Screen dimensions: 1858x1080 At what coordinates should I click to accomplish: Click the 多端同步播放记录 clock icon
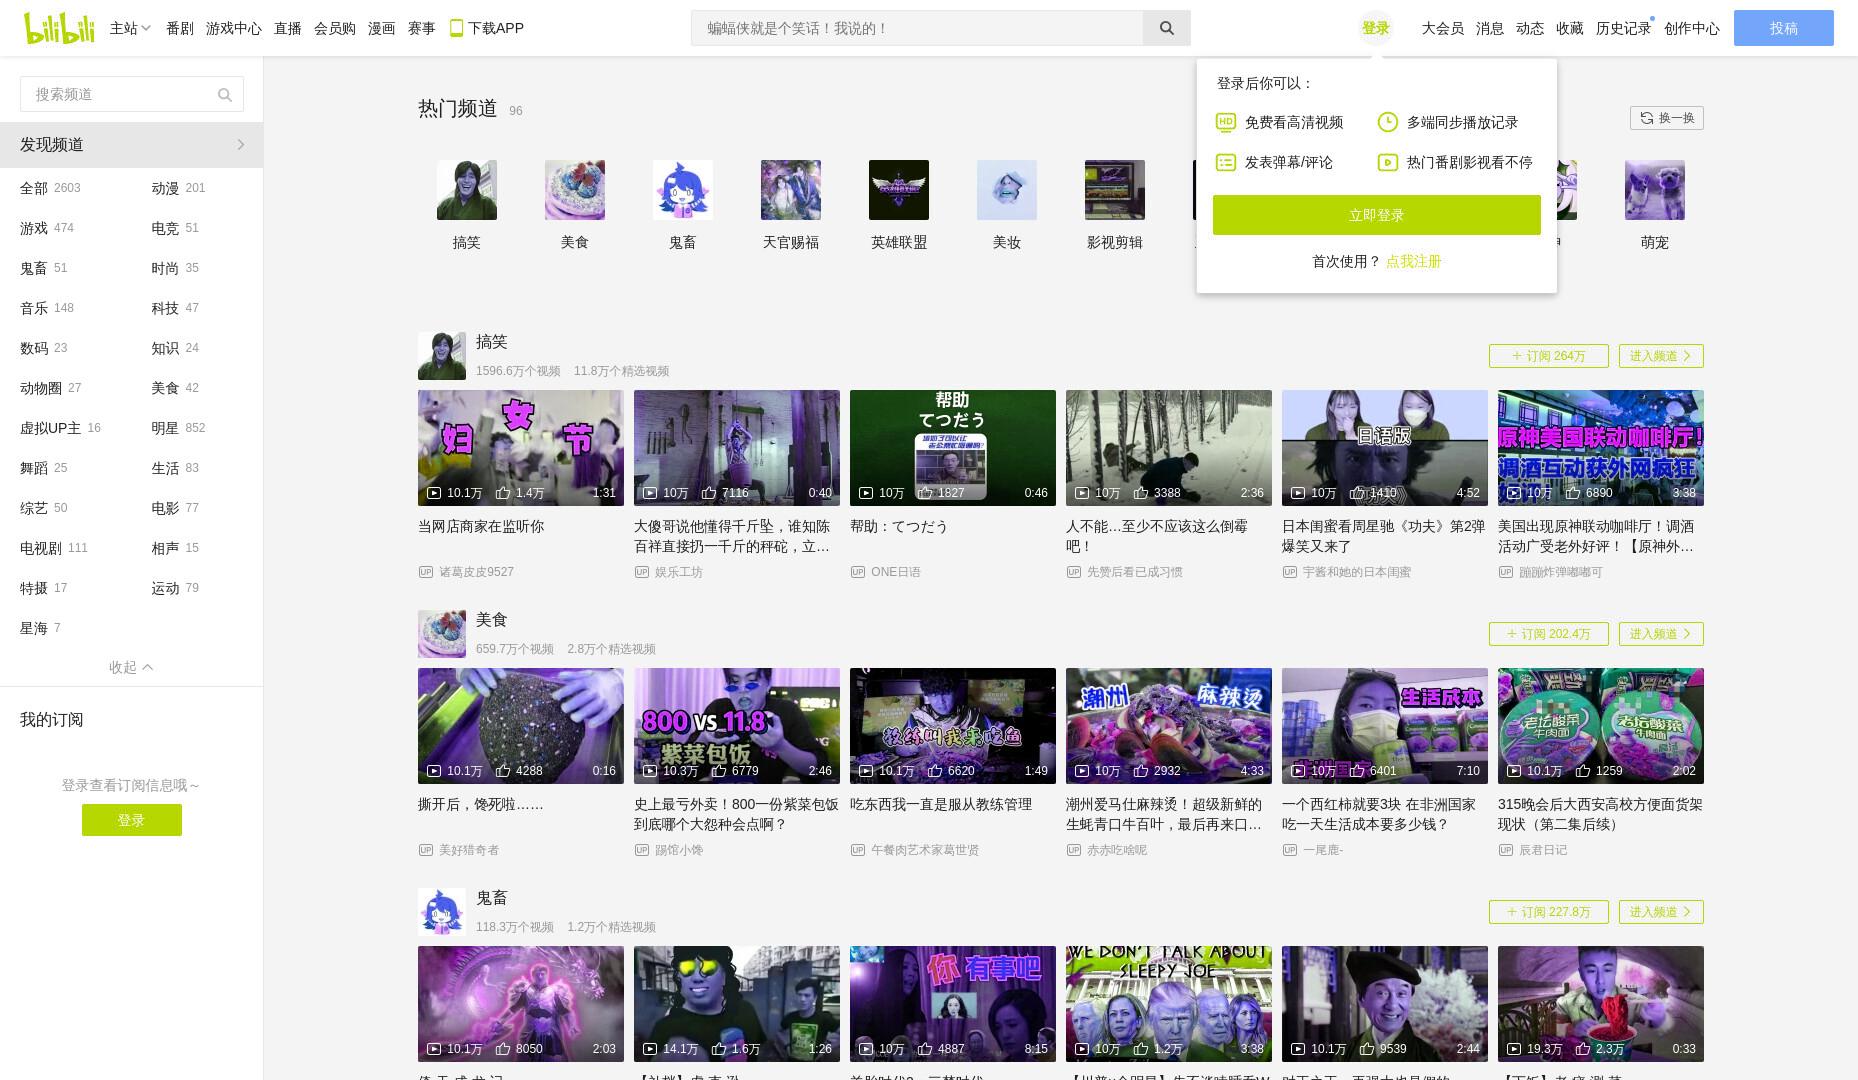(x=1388, y=122)
